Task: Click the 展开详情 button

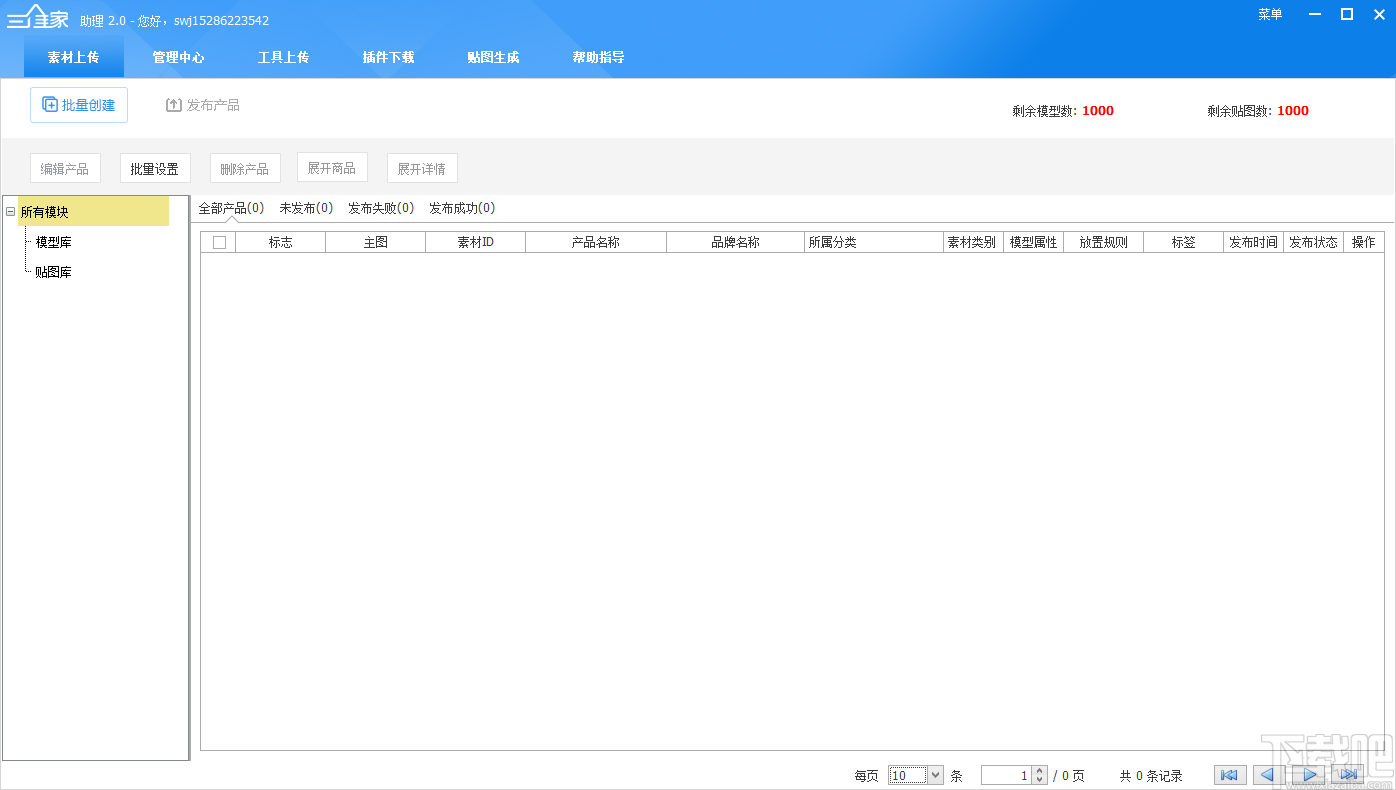Action: click(x=422, y=167)
